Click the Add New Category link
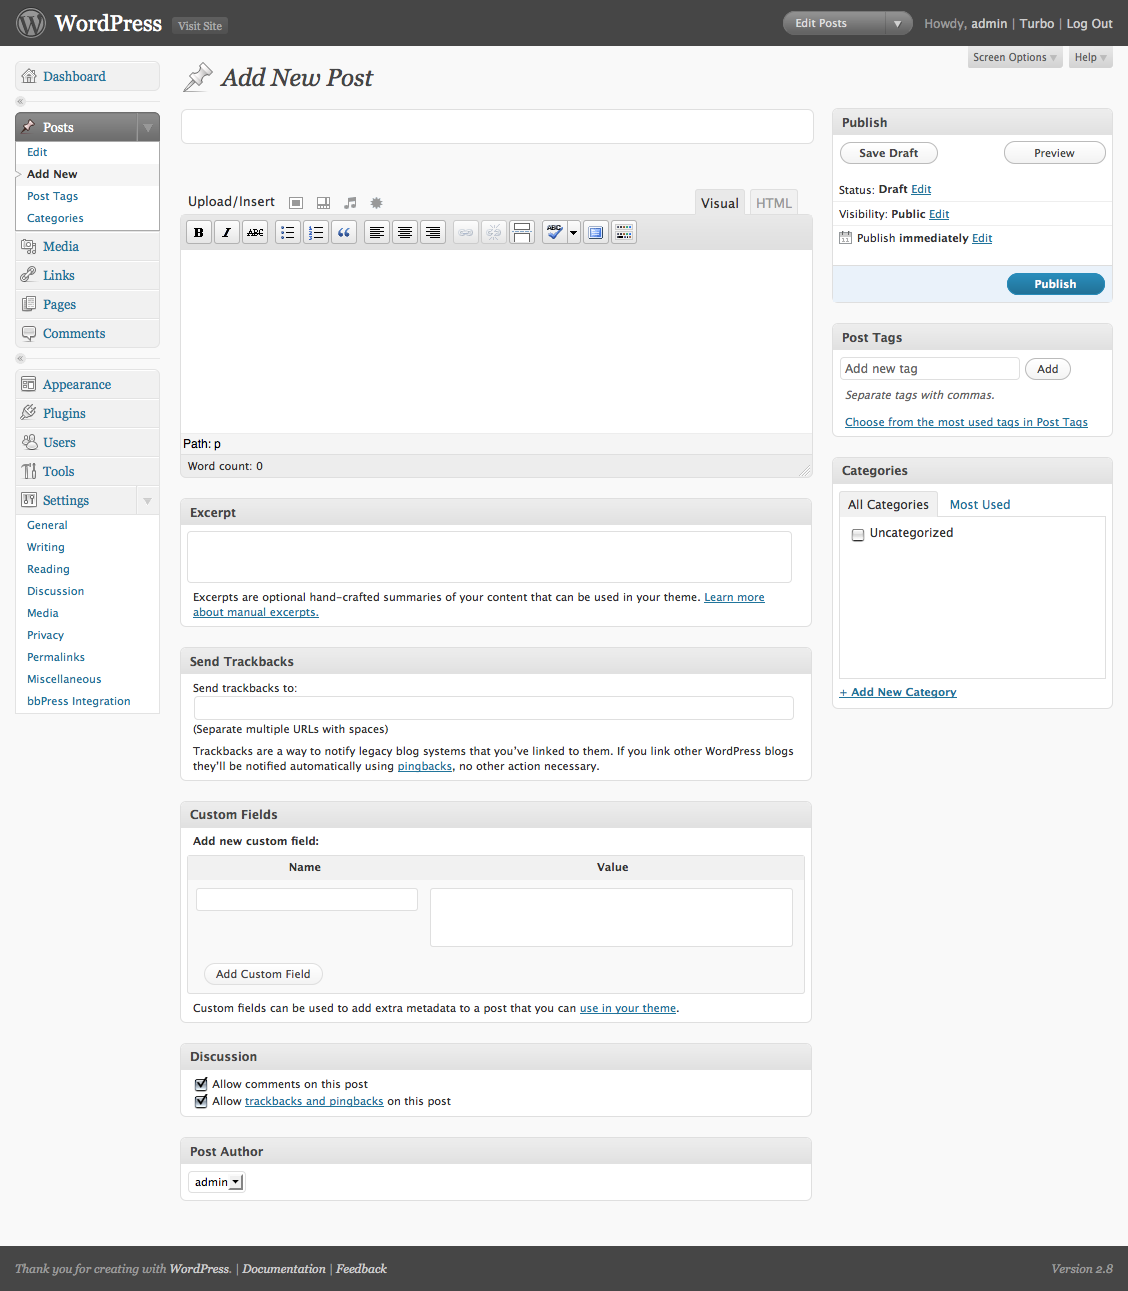The width and height of the screenshot is (1128, 1291). [x=898, y=692]
